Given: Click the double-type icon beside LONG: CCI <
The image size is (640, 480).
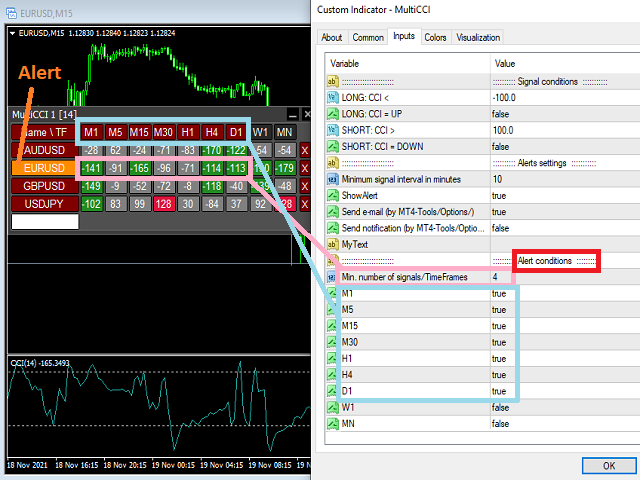Looking at the screenshot, I should [333, 98].
